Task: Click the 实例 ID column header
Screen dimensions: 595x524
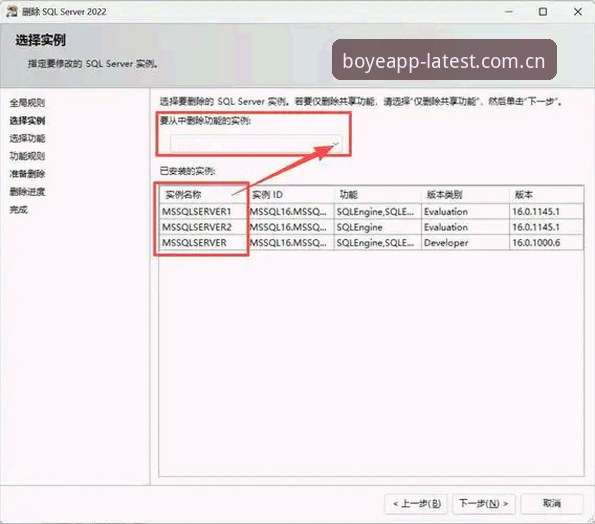Action: pyautogui.click(x=291, y=195)
